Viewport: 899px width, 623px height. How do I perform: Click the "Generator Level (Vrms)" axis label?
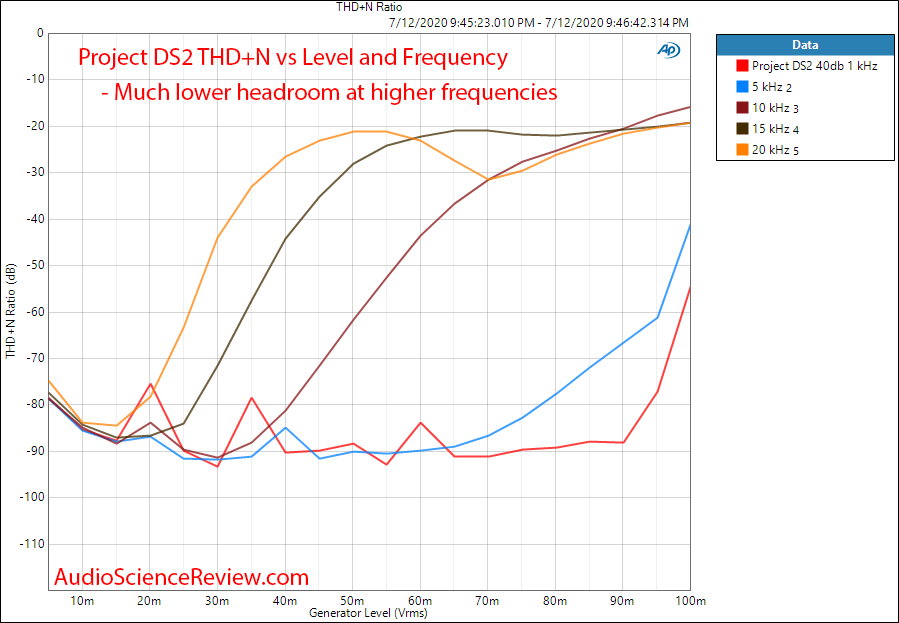[369, 613]
